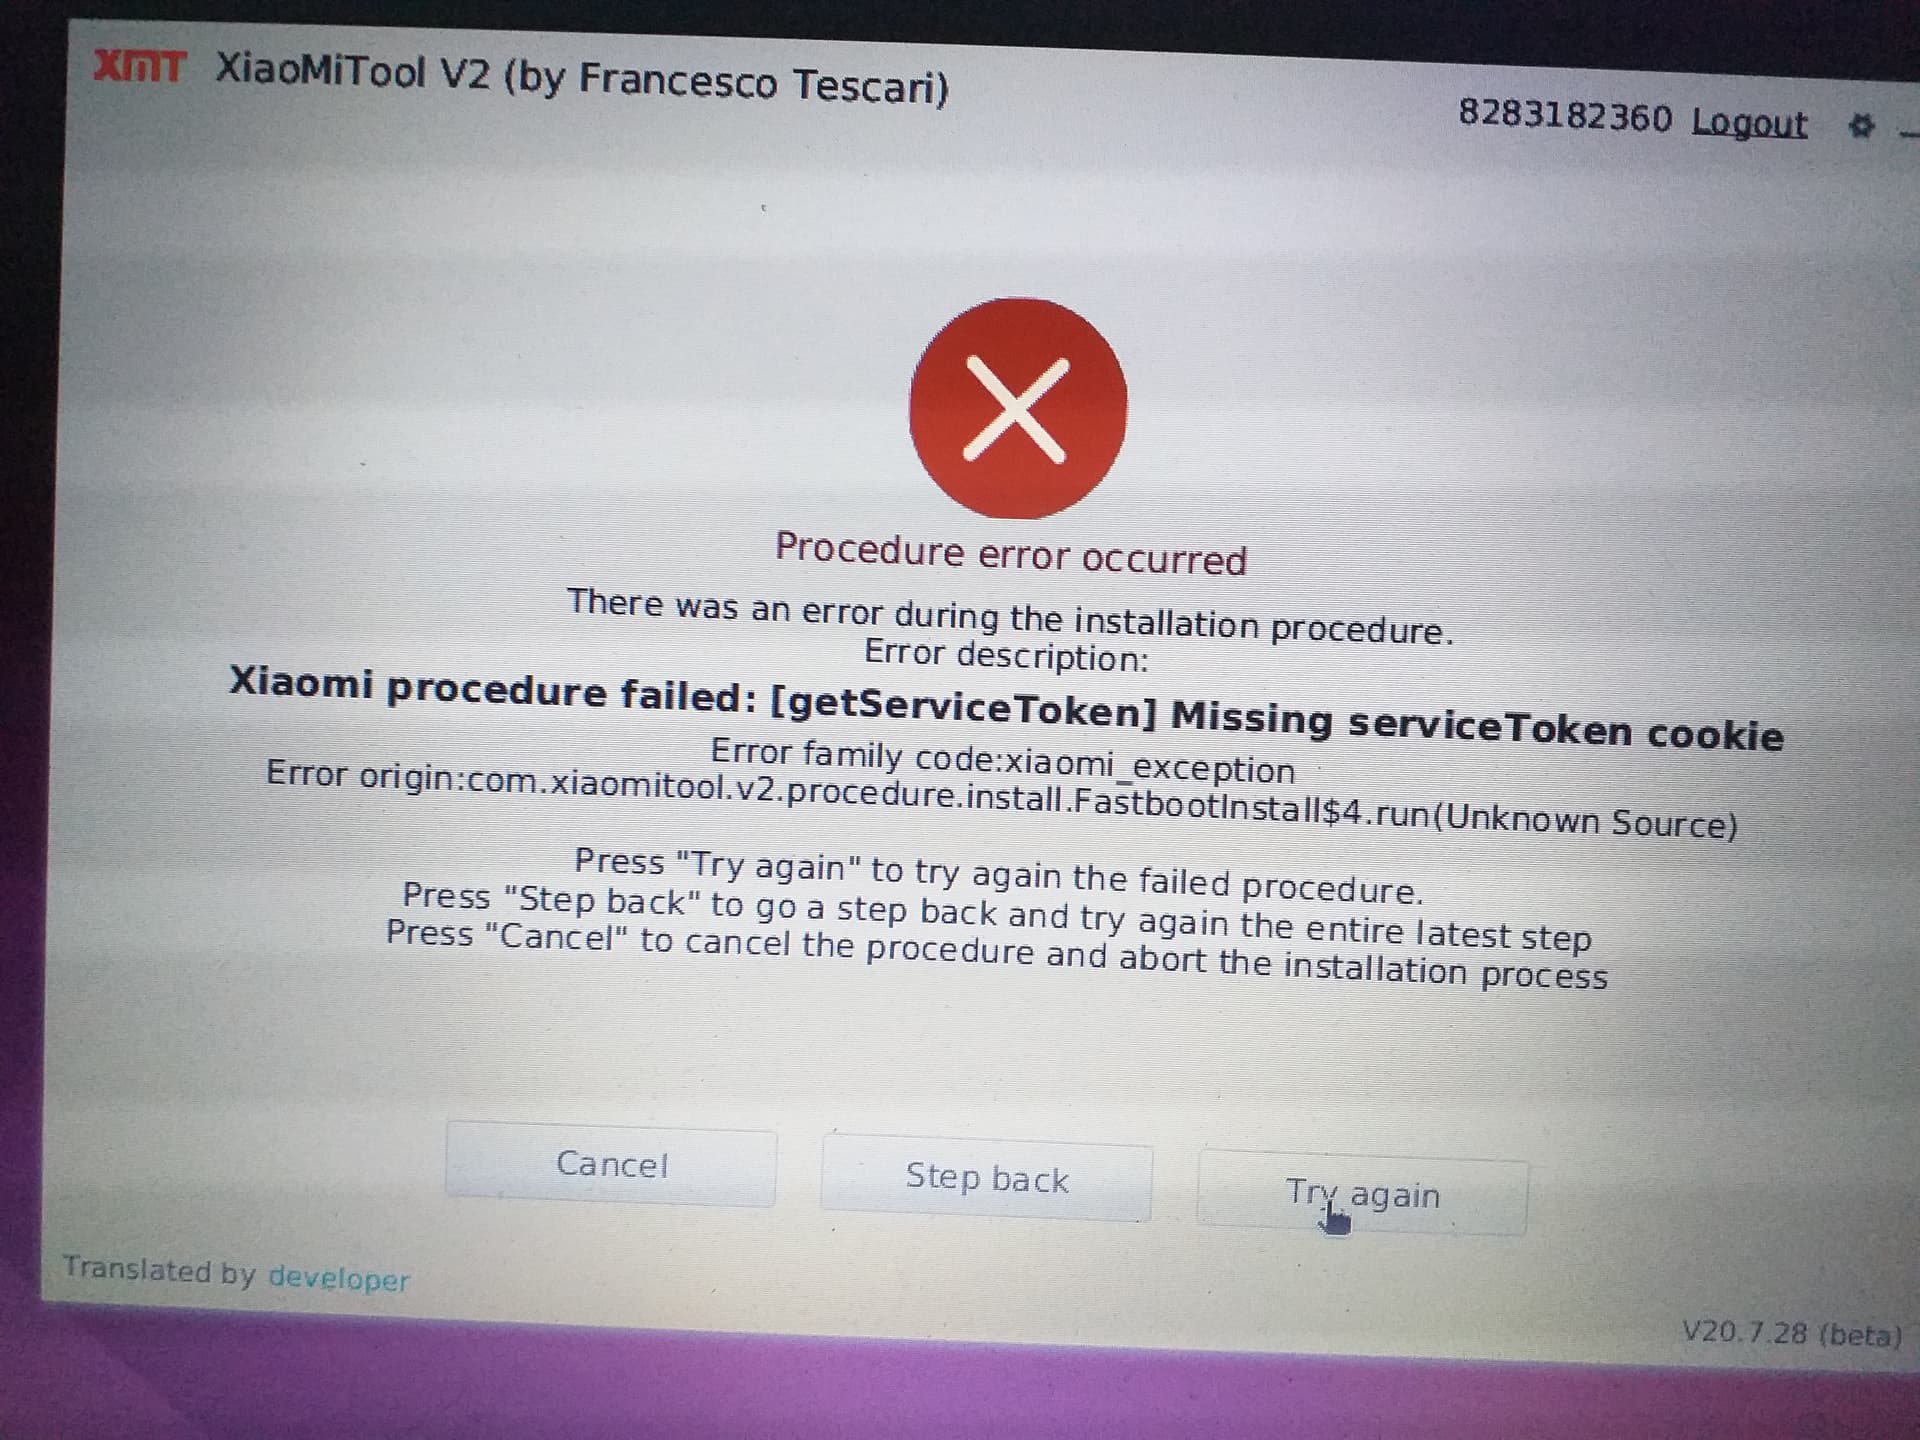Viewport: 1920px width, 1440px height.
Task: Open the settings gear icon beside Logout
Action: tap(1860, 127)
